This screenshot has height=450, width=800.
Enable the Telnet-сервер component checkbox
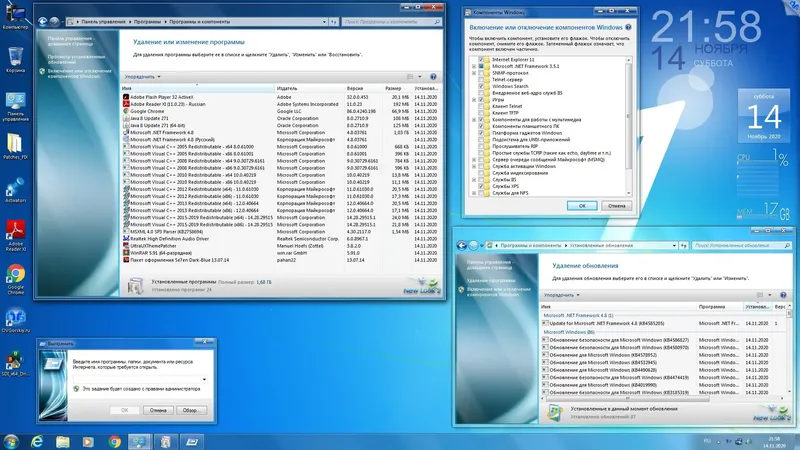[481, 80]
